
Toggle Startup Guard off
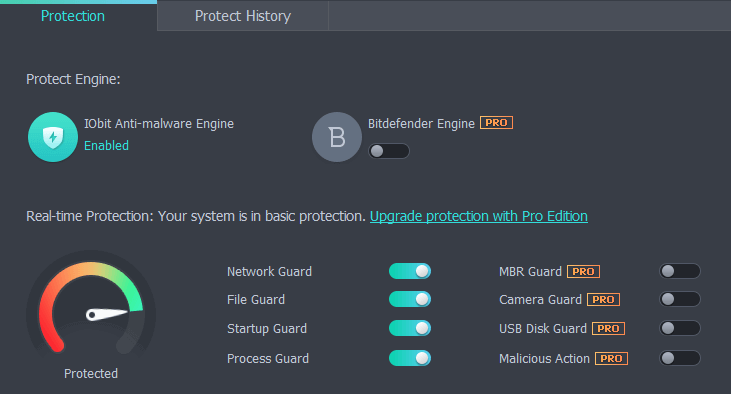410,328
